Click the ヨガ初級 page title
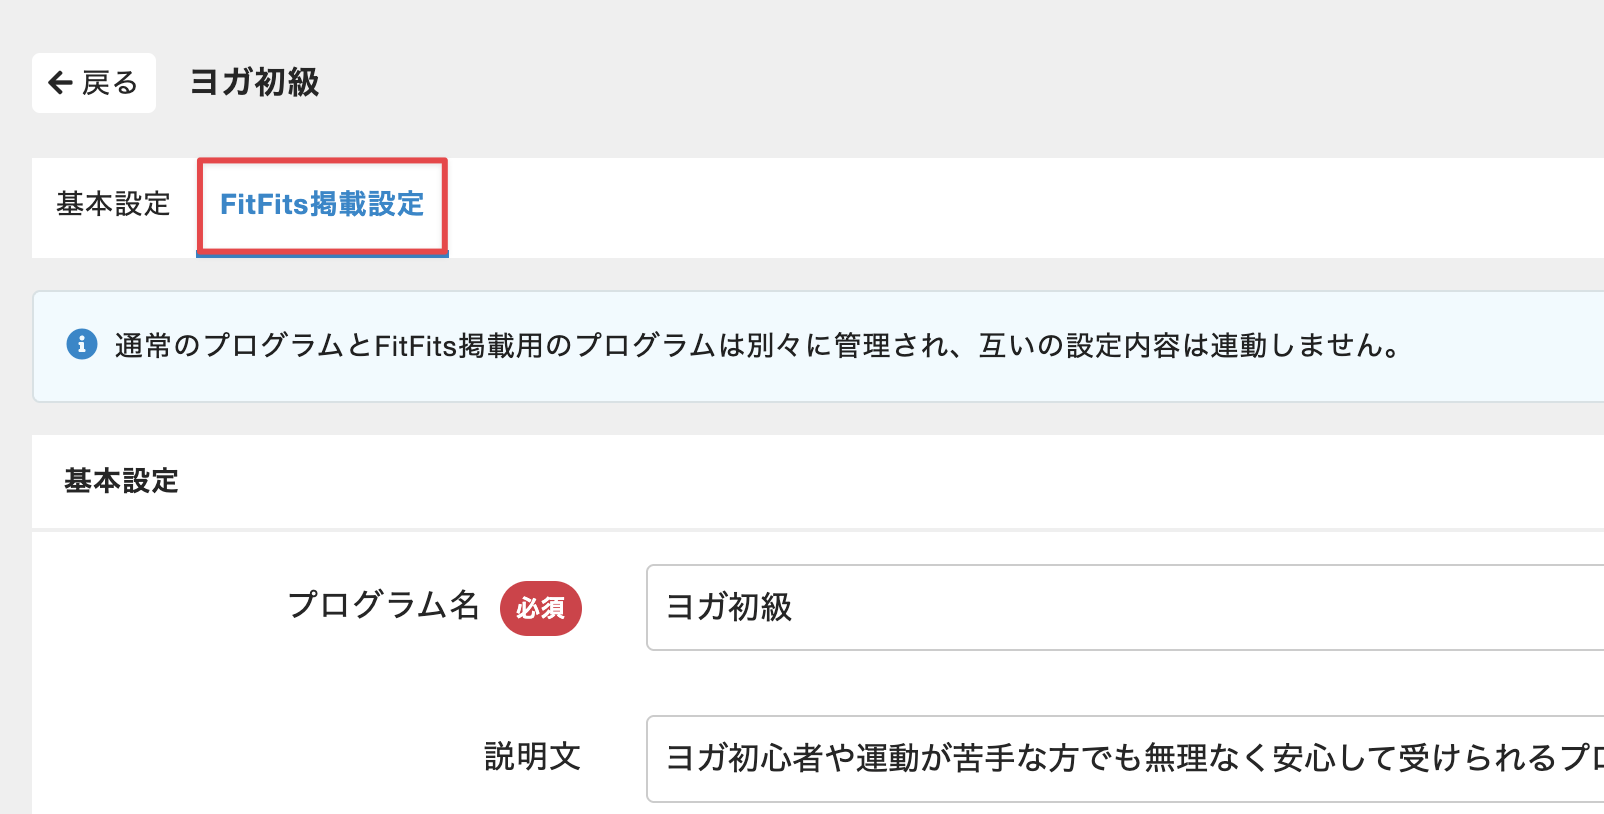 pos(254,82)
